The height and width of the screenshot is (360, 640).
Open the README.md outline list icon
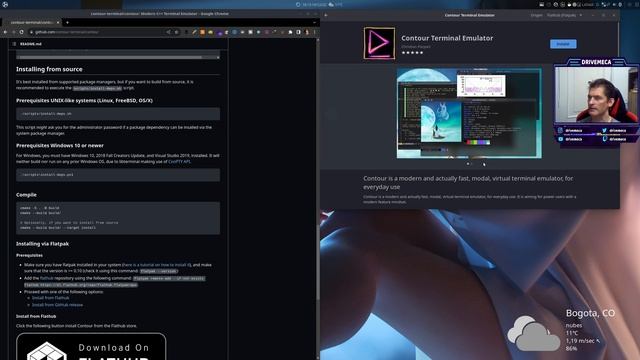(x=14, y=44)
